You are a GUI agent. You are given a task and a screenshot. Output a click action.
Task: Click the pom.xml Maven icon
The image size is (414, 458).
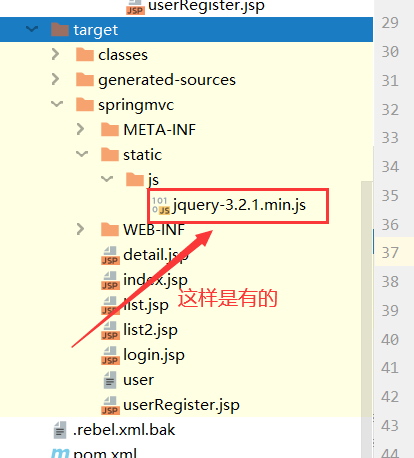60,453
